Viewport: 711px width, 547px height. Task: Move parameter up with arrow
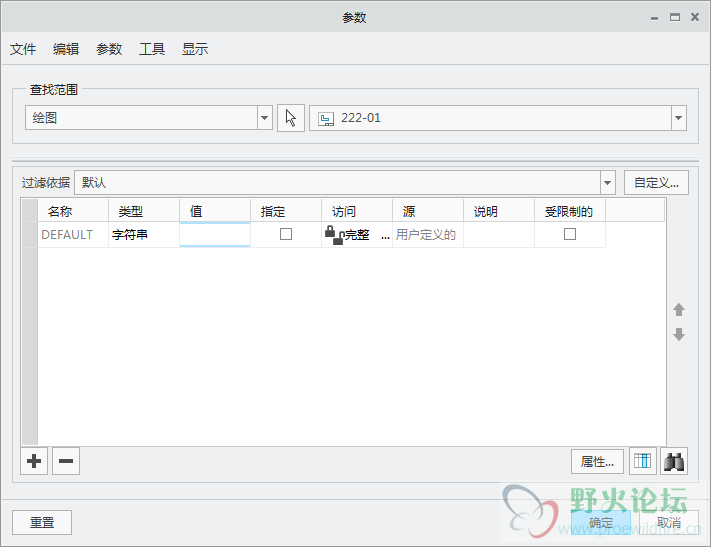tap(679, 310)
